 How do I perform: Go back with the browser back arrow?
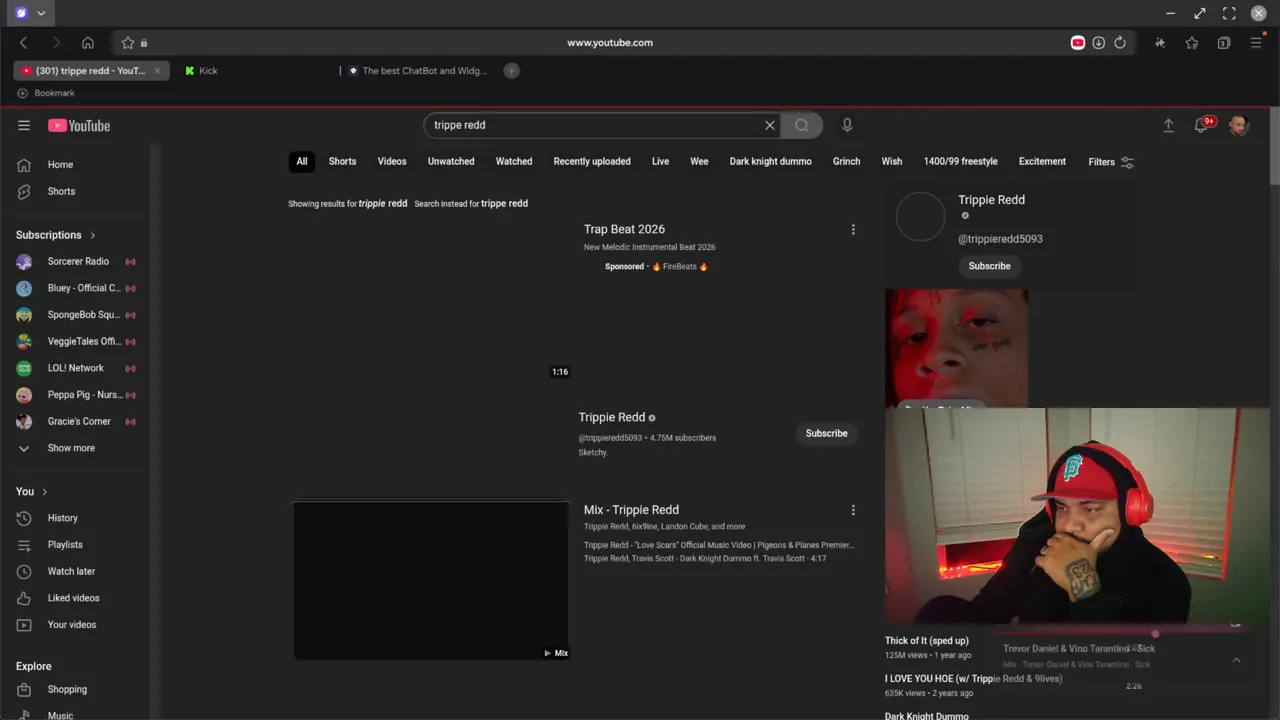click(24, 43)
